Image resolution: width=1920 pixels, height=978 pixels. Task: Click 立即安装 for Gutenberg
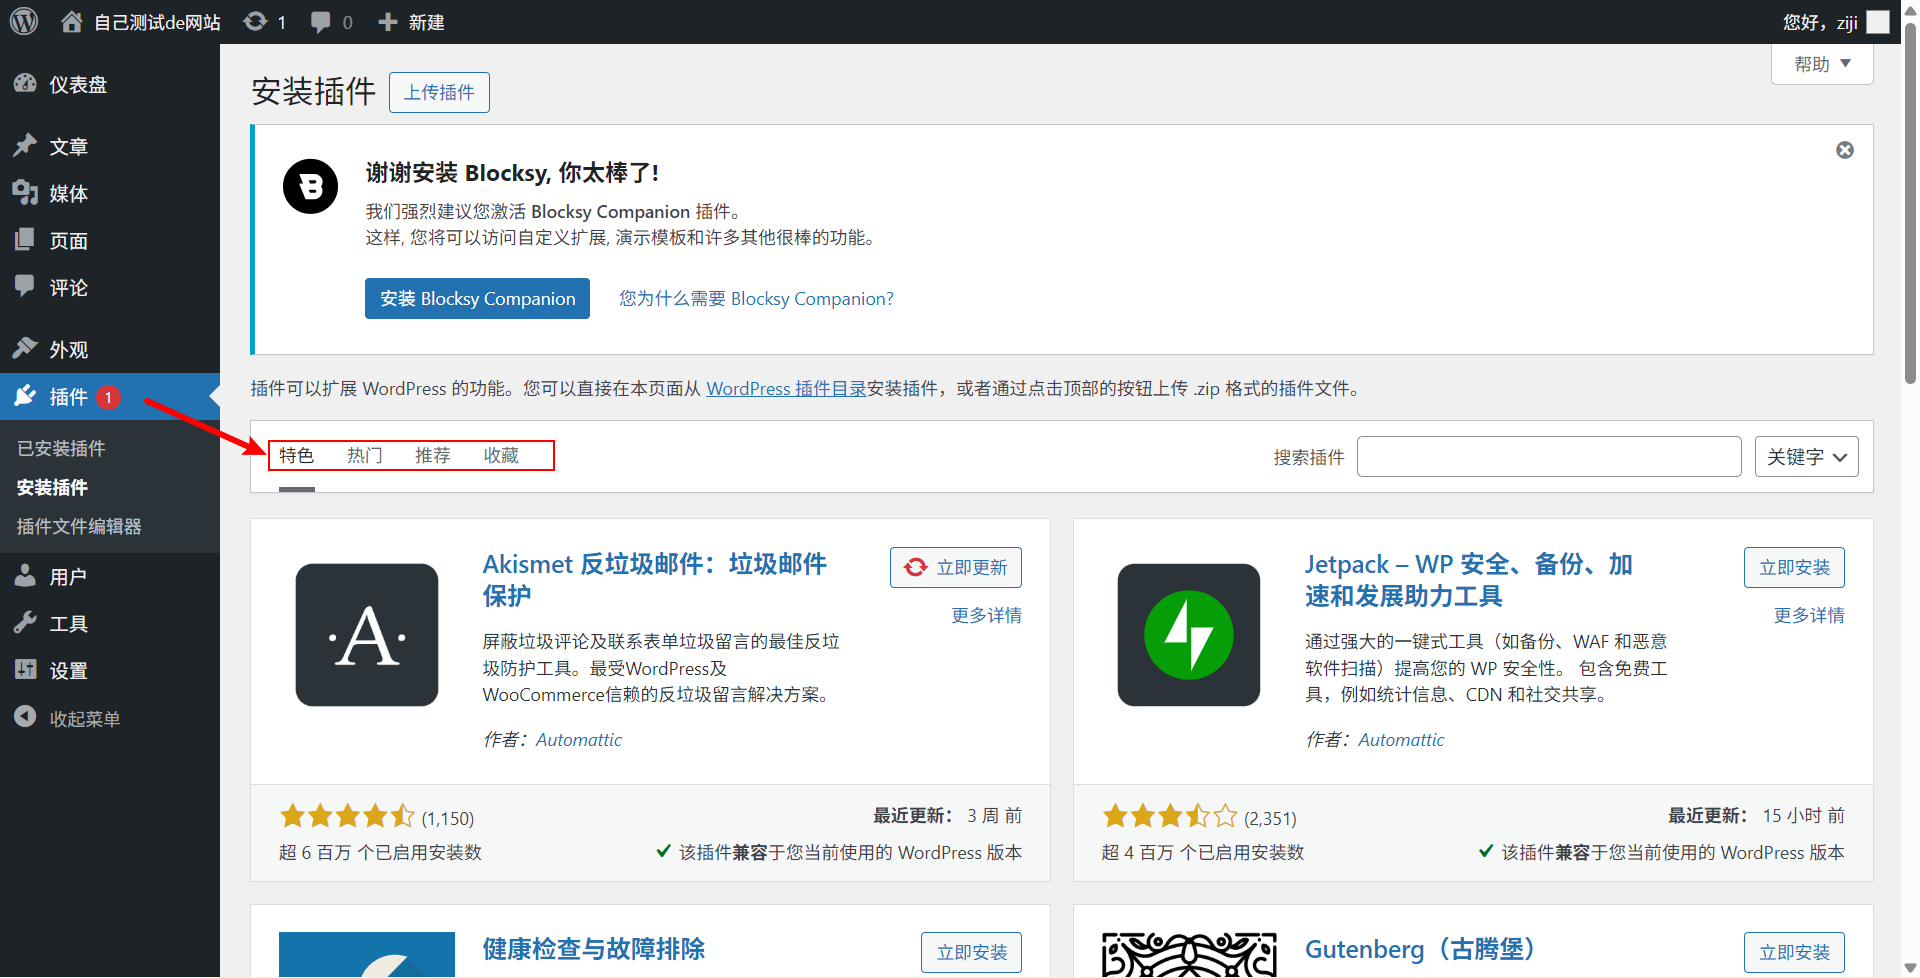tap(1794, 952)
